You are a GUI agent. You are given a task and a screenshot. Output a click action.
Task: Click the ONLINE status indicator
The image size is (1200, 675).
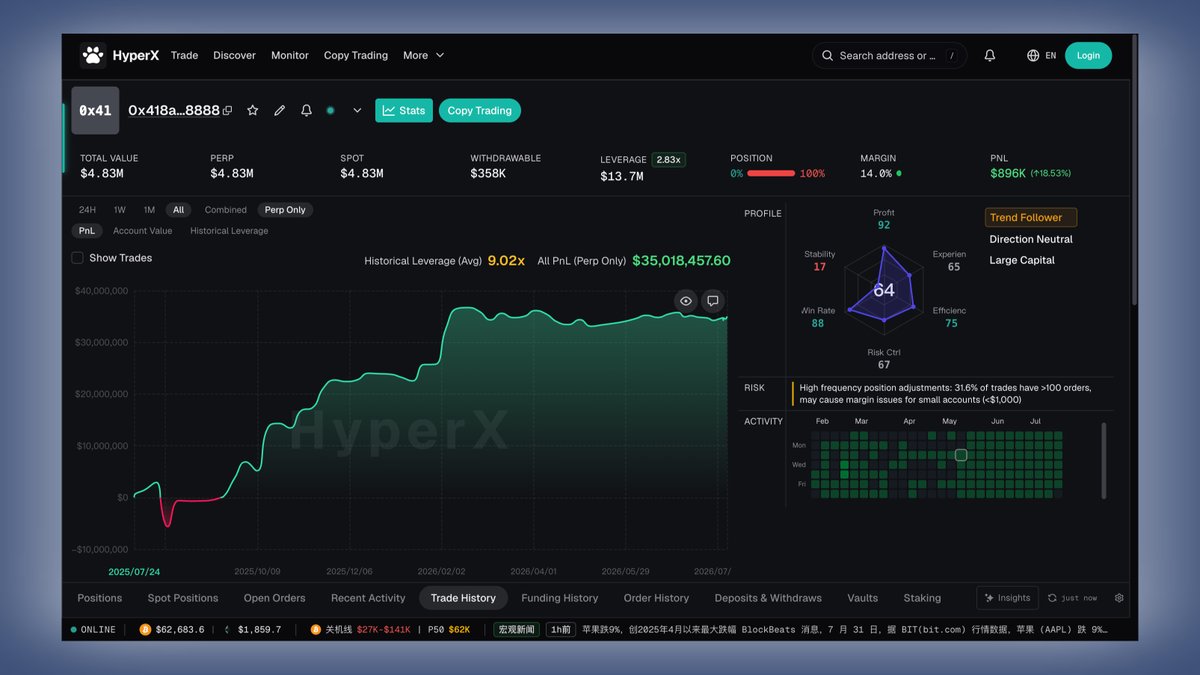point(93,630)
